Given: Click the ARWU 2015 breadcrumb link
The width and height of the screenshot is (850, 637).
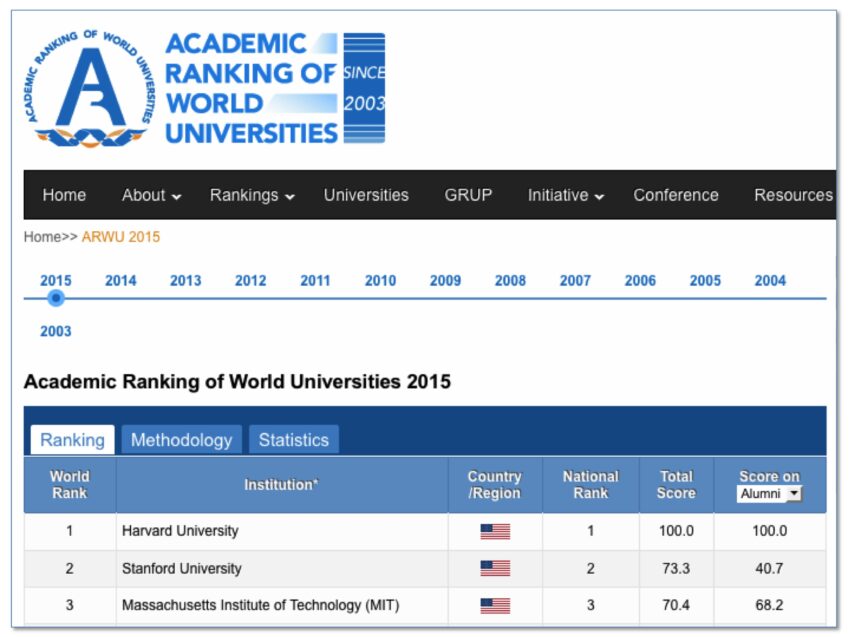Looking at the screenshot, I should coord(121,237).
